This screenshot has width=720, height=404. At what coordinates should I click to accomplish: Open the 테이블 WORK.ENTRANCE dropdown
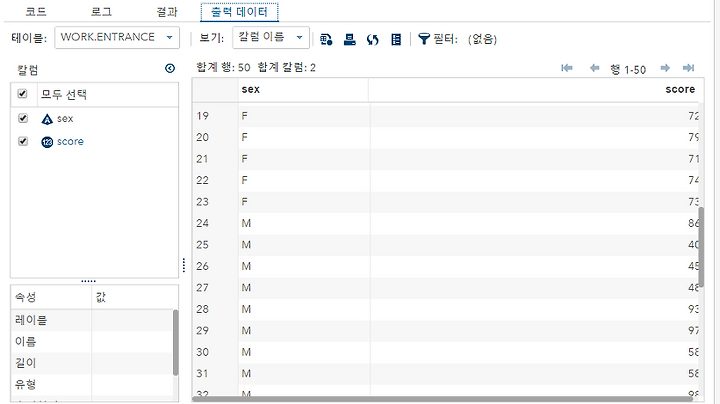pyautogui.click(x=117, y=37)
